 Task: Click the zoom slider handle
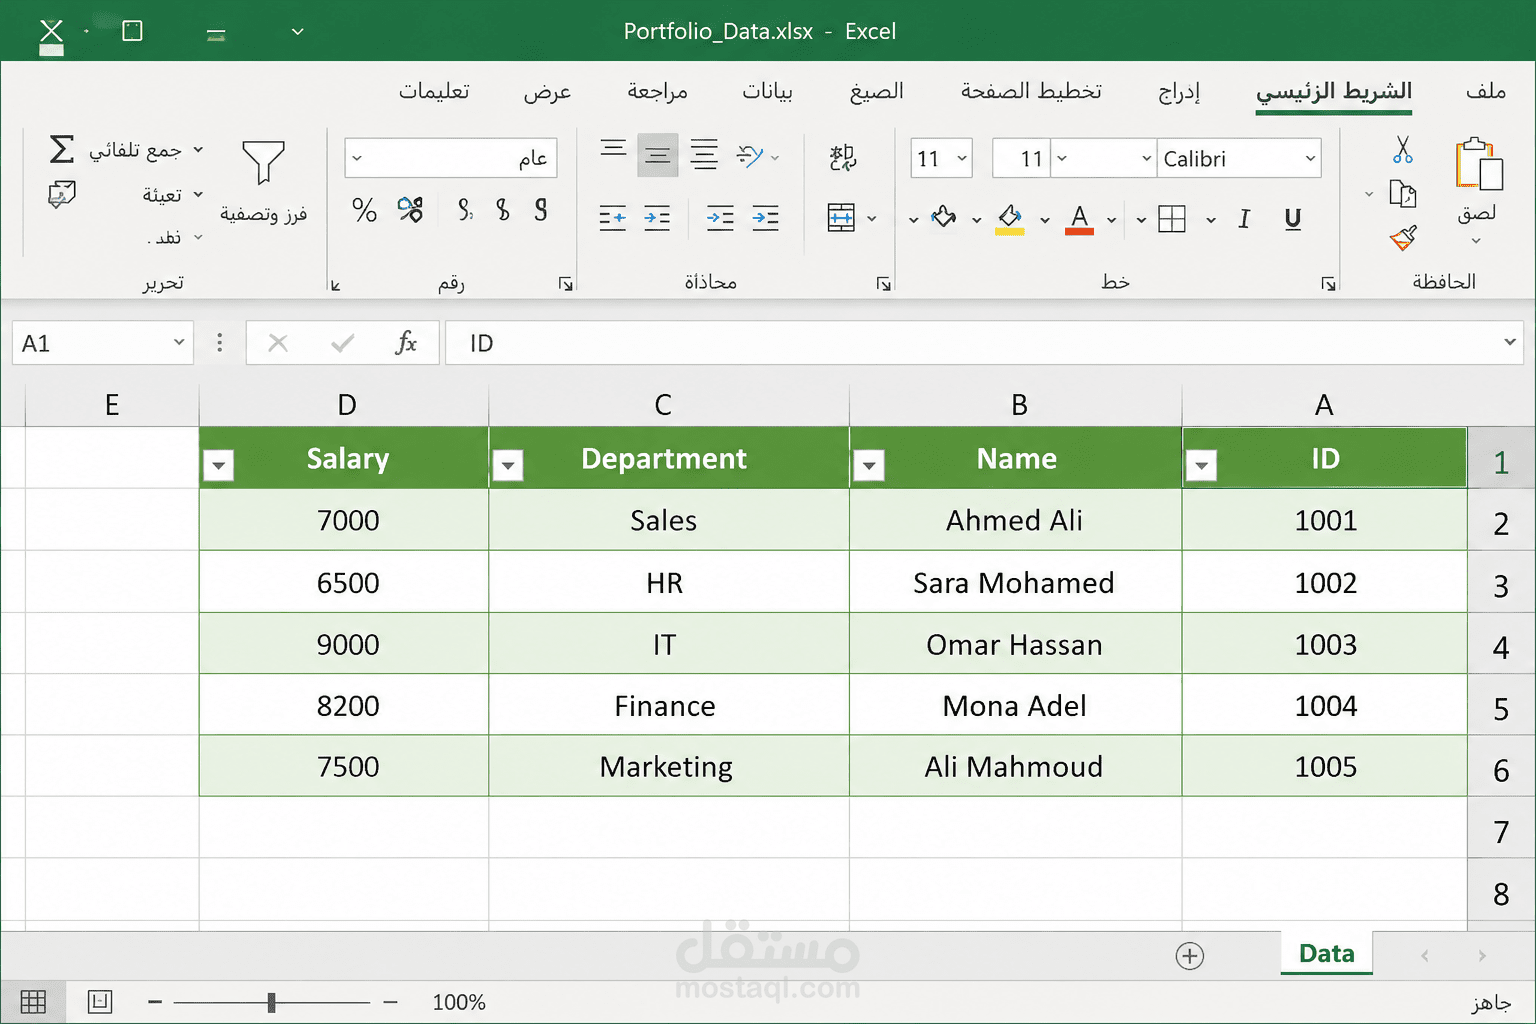271,1002
